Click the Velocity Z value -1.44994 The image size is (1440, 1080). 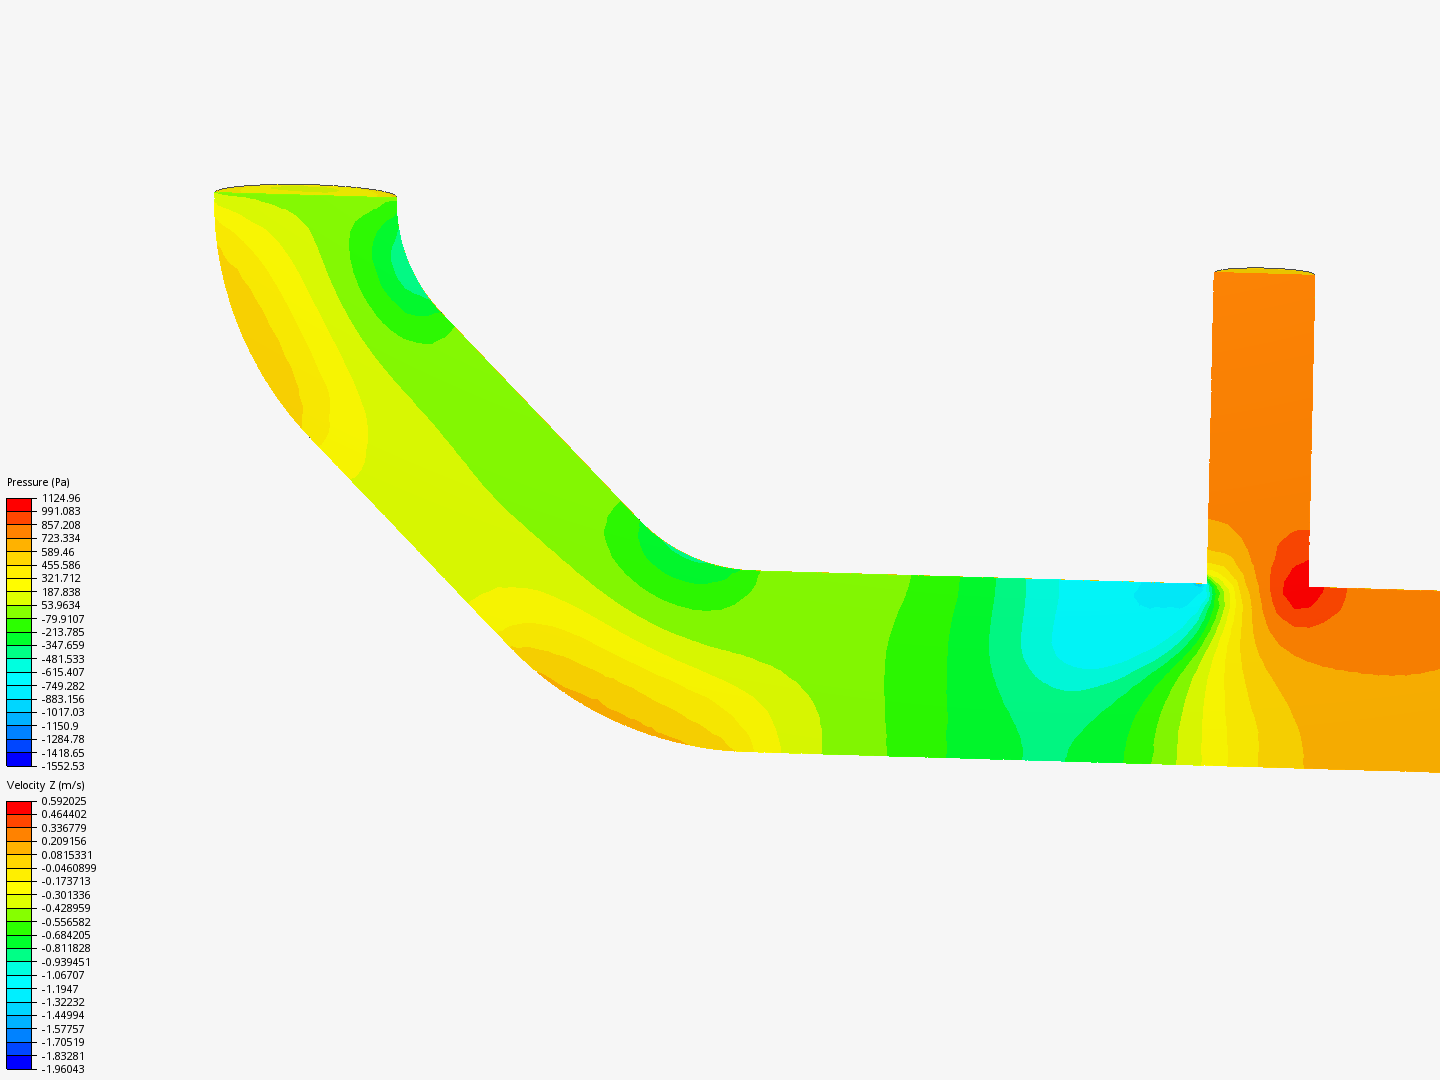pyautogui.click(x=63, y=1015)
